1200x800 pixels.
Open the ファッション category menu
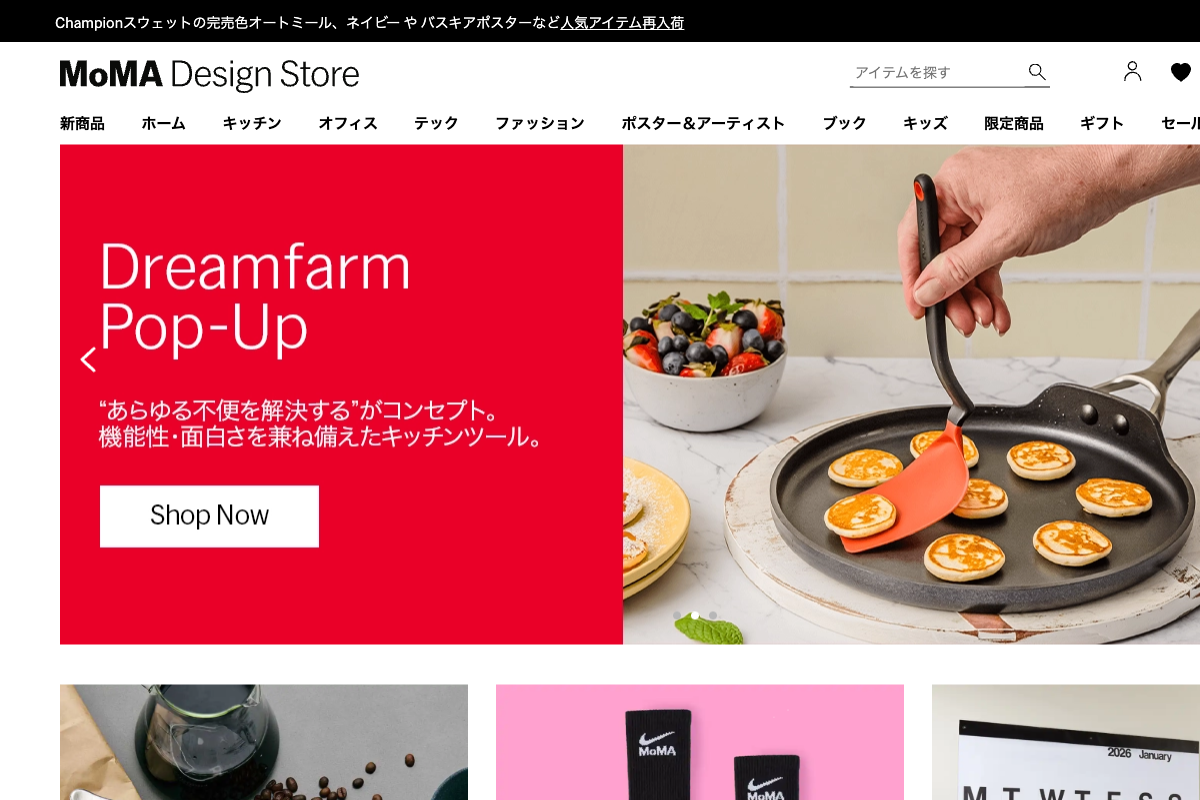tap(540, 123)
